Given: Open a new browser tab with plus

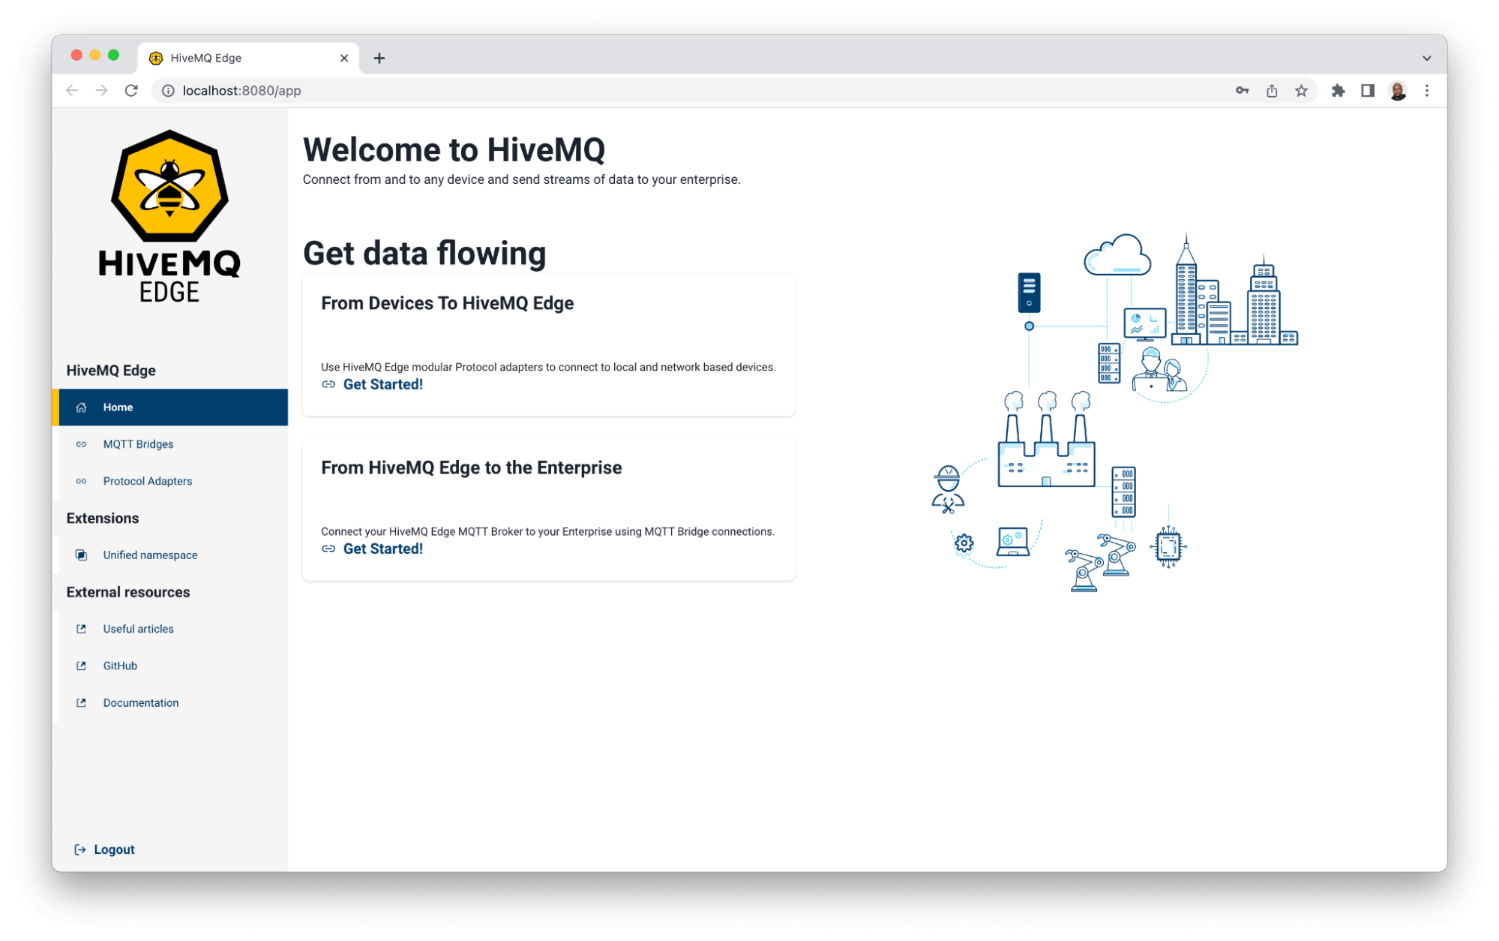Looking at the screenshot, I should (x=379, y=58).
